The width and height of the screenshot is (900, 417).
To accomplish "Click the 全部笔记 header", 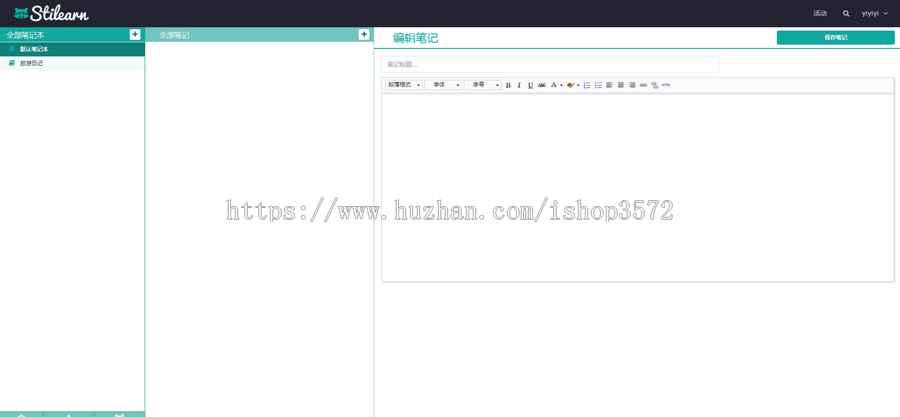I will 174,35.
